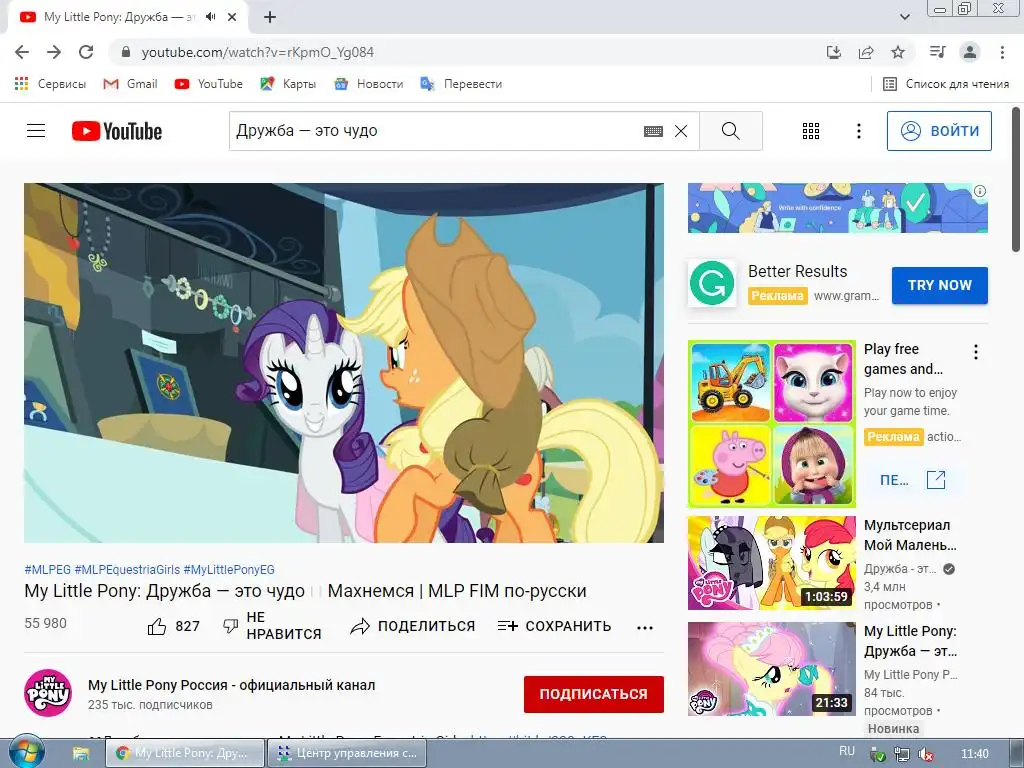The width and height of the screenshot is (1024, 768).
Task: Click the video player to pause
Action: 344,362
